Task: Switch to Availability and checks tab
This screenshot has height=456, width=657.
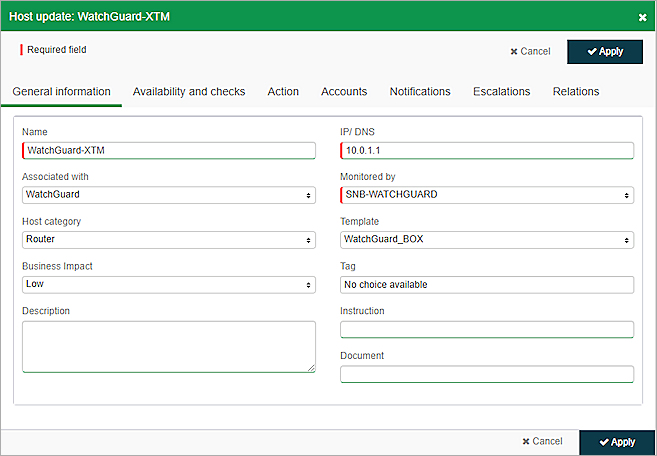Action: (x=189, y=91)
